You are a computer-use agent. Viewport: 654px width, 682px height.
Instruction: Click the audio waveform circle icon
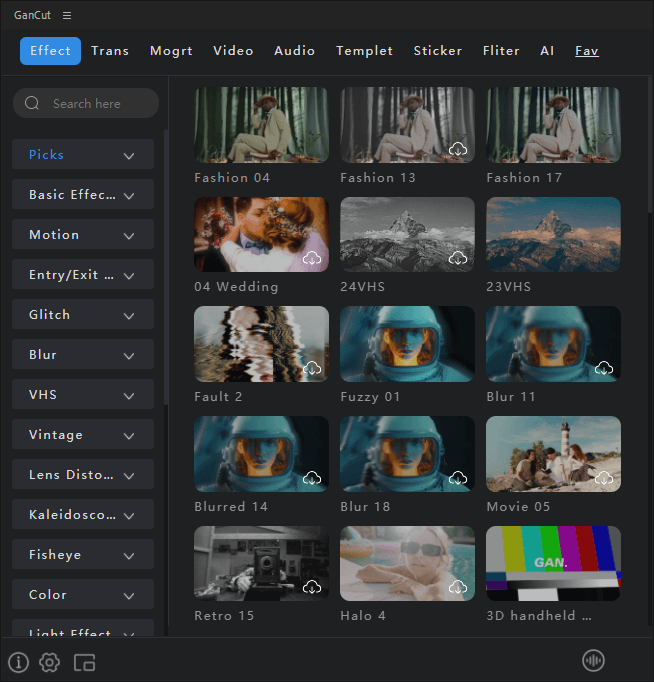593,661
